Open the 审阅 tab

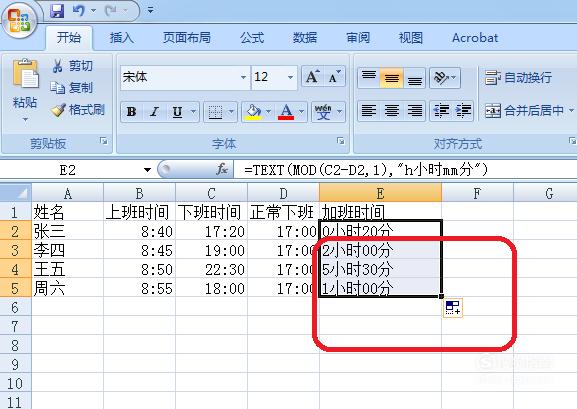[358, 38]
